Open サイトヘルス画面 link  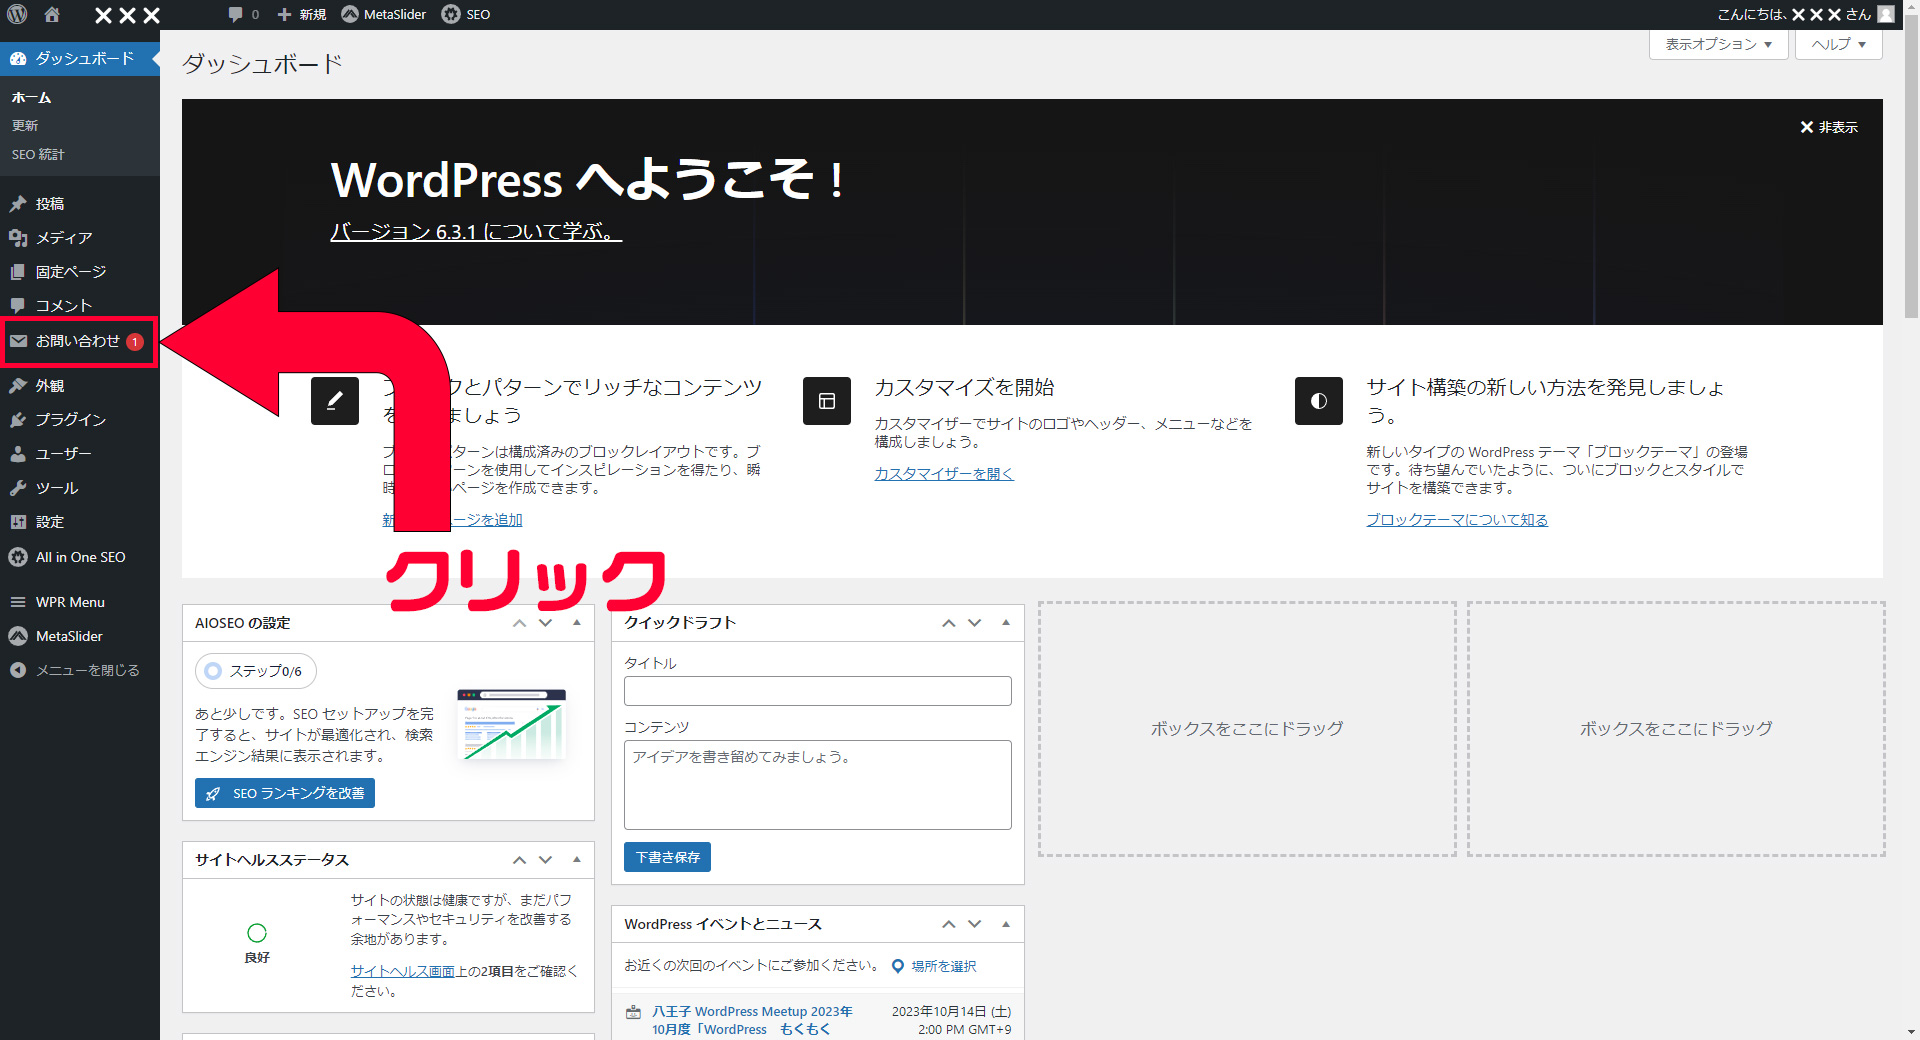(402, 971)
